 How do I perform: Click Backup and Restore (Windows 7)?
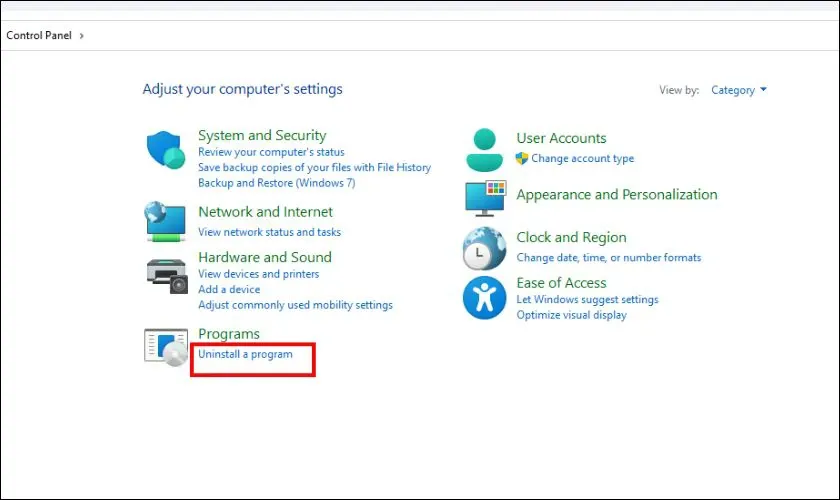click(276, 183)
